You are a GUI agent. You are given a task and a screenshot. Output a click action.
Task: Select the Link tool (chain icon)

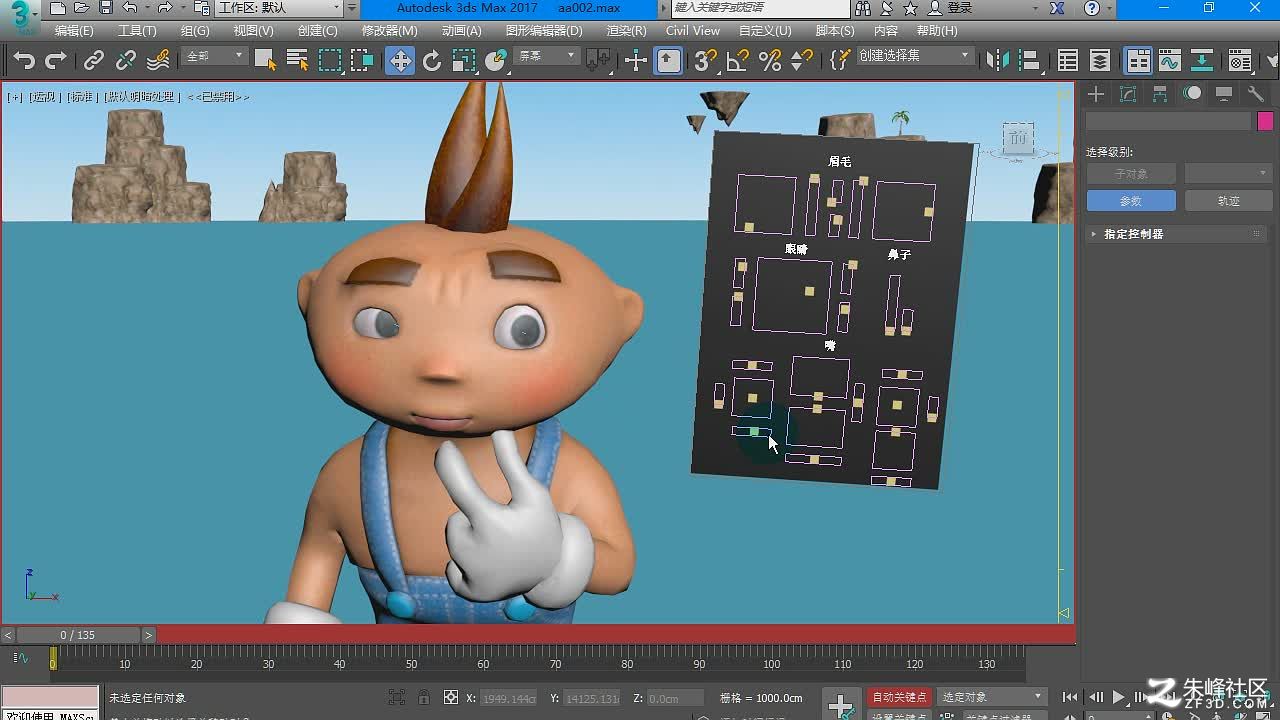tap(94, 61)
